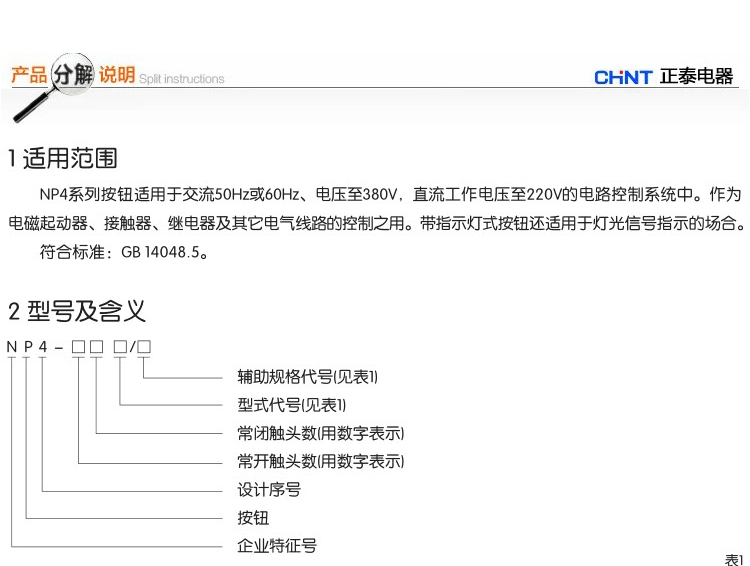Click the blue CHNT logo
This screenshot has height=566, width=750.
coord(622,77)
